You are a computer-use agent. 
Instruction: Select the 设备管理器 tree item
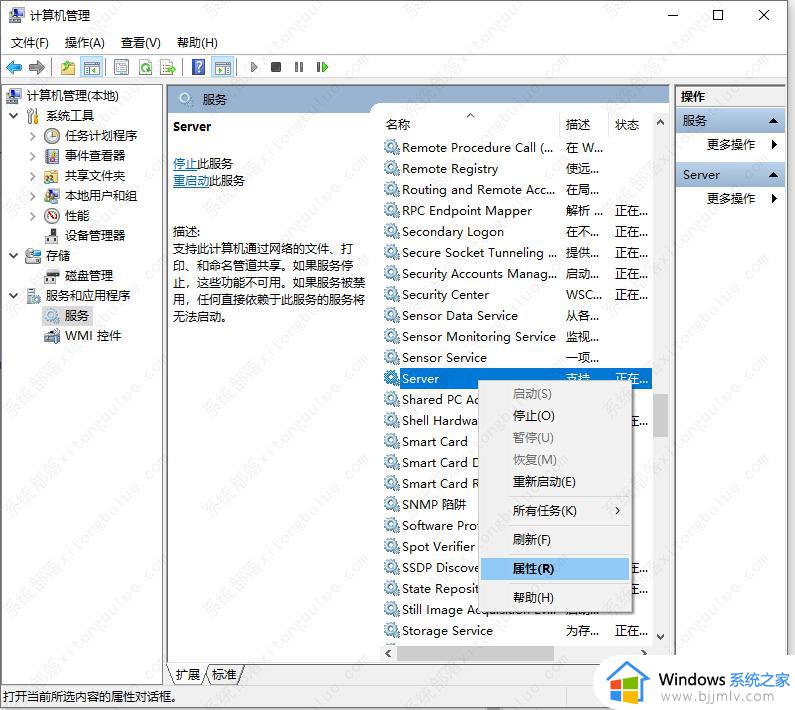pyautogui.click(x=95, y=236)
